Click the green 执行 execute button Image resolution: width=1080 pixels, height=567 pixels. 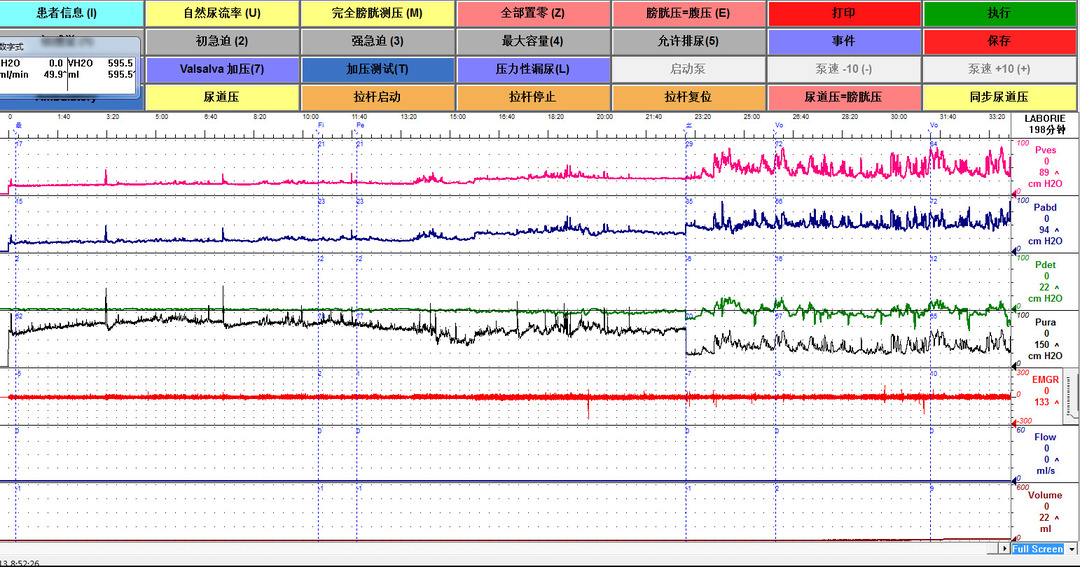998,14
